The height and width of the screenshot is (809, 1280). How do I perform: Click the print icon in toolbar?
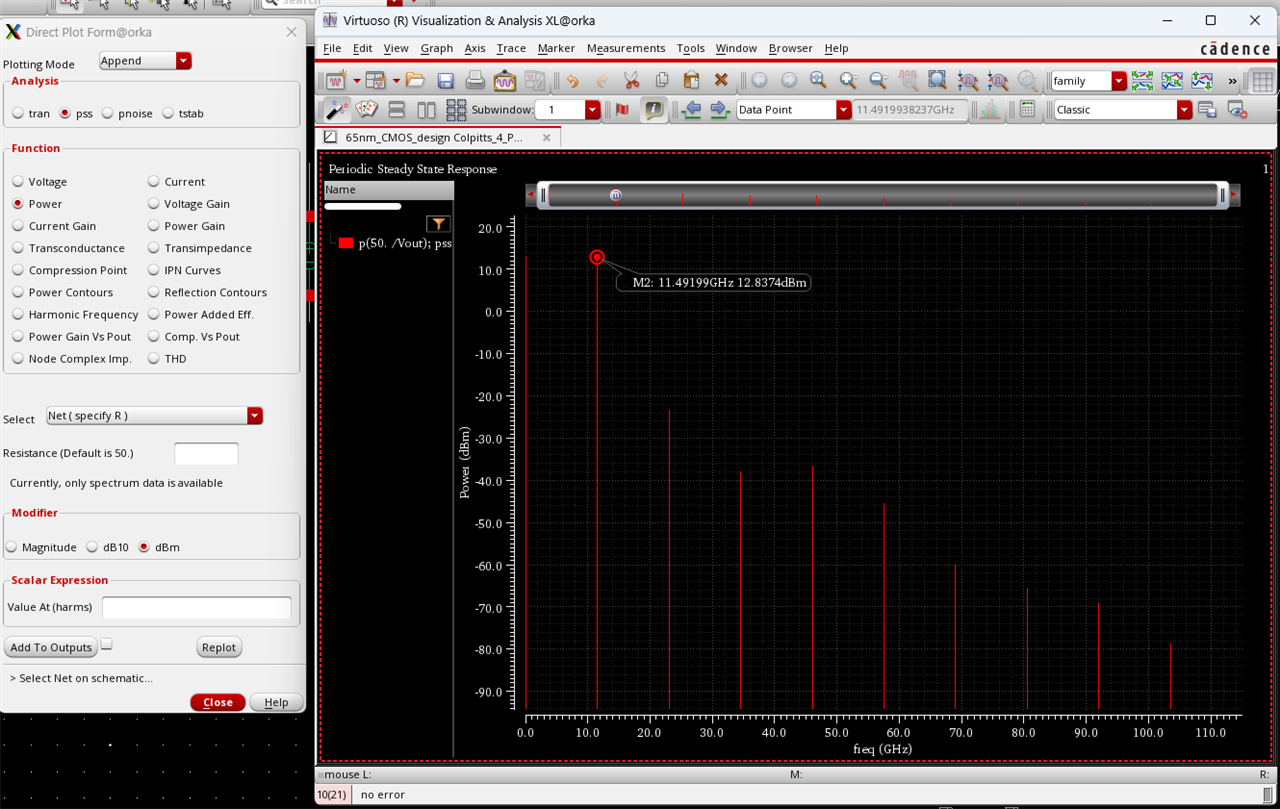pyautogui.click(x=475, y=81)
